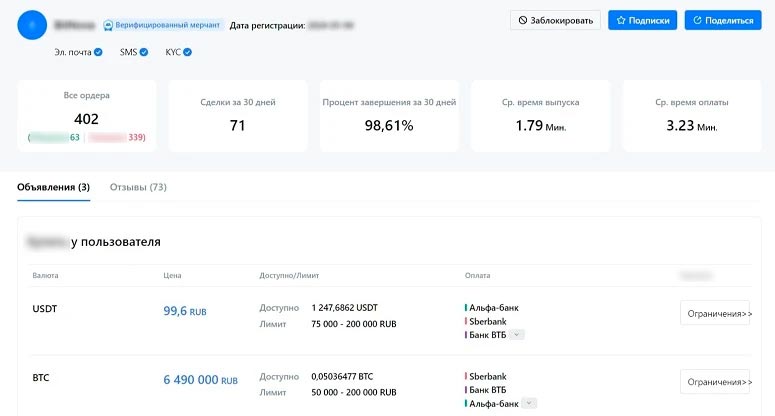Expand payment methods dropdown for BTC
Screen dimensions: 775x416
[x=529, y=403]
